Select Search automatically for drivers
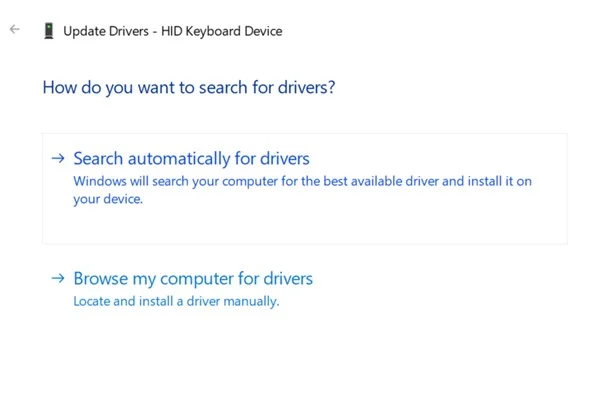The width and height of the screenshot is (602, 402). [x=191, y=158]
